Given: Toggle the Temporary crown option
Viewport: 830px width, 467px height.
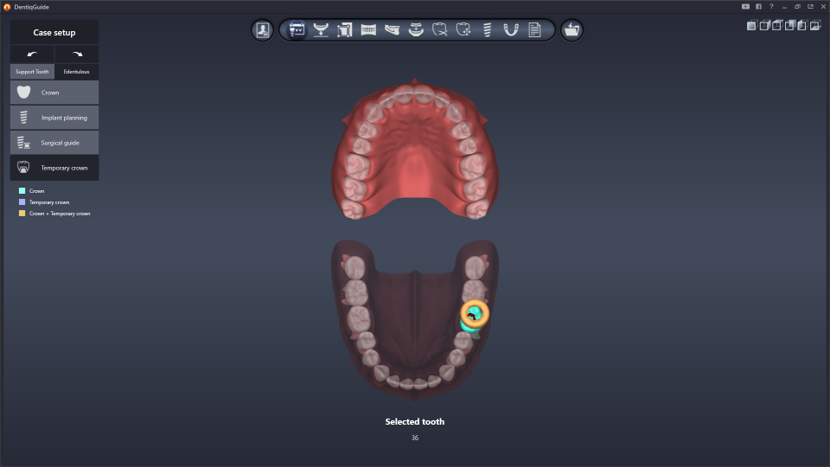Looking at the screenshot, I should click(55, 168).
